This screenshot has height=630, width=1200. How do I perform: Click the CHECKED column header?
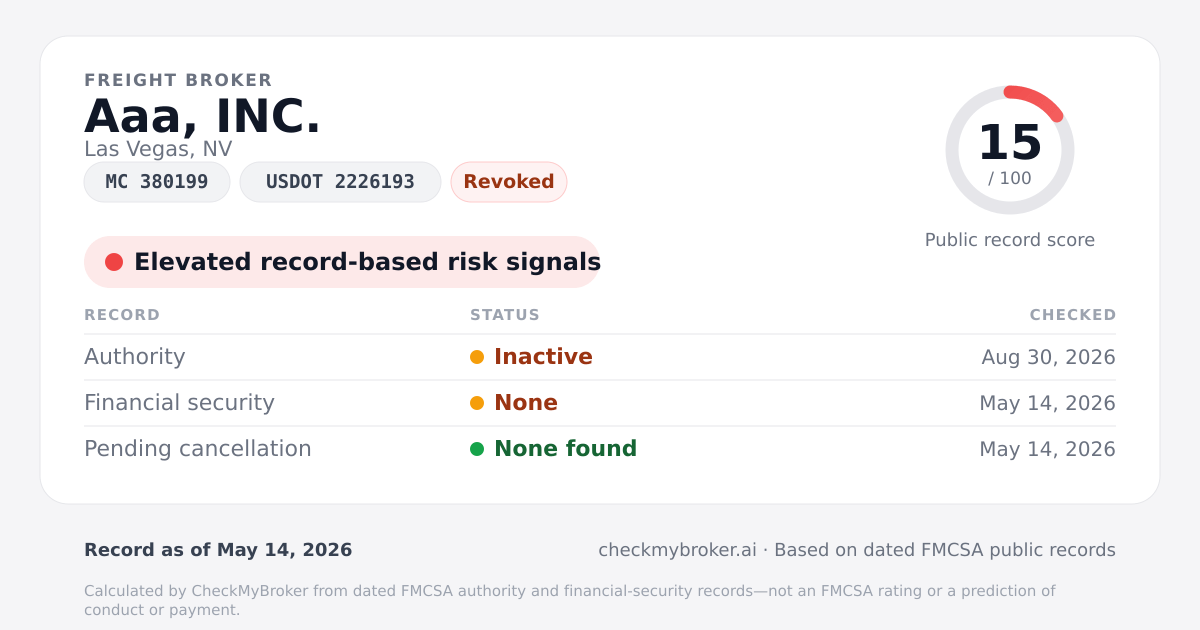tap(1073, 315)
